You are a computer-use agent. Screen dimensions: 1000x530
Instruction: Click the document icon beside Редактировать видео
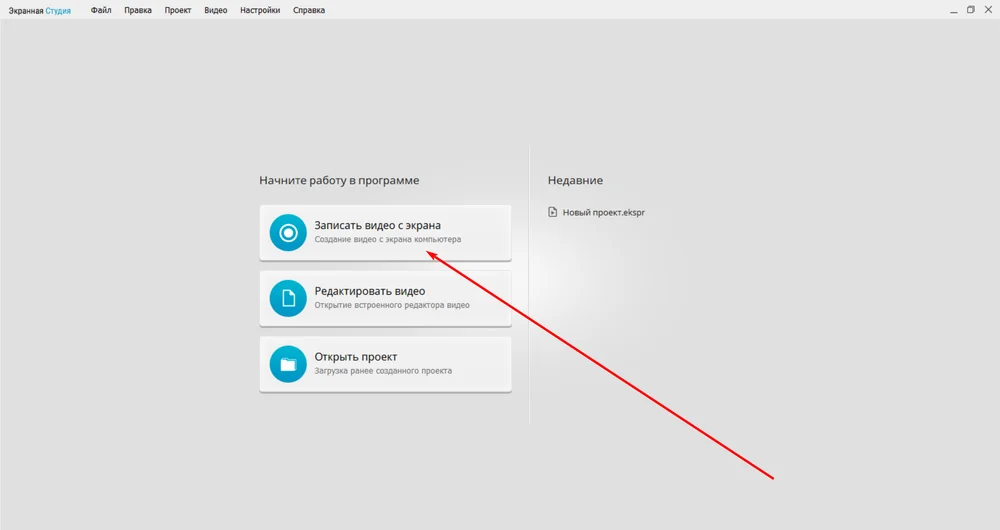(x=288, y=298)
